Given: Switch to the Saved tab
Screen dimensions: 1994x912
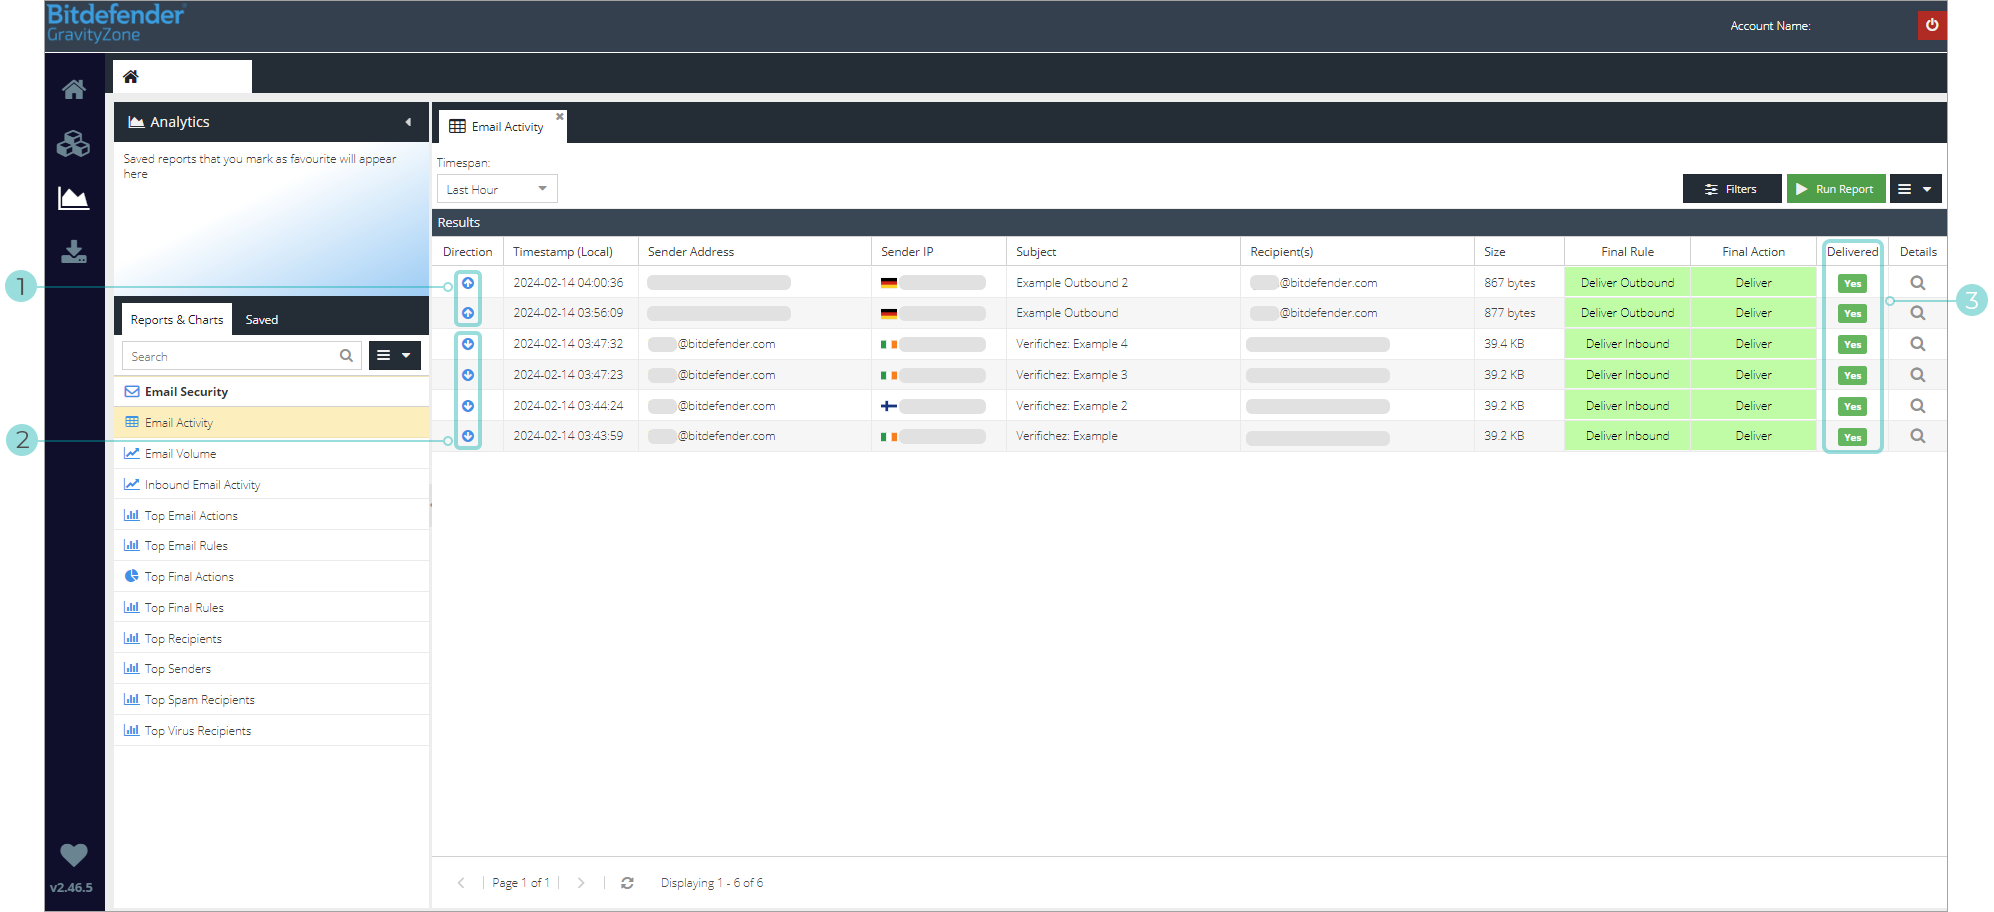Looking at the screenshot, I should (261, 319).
